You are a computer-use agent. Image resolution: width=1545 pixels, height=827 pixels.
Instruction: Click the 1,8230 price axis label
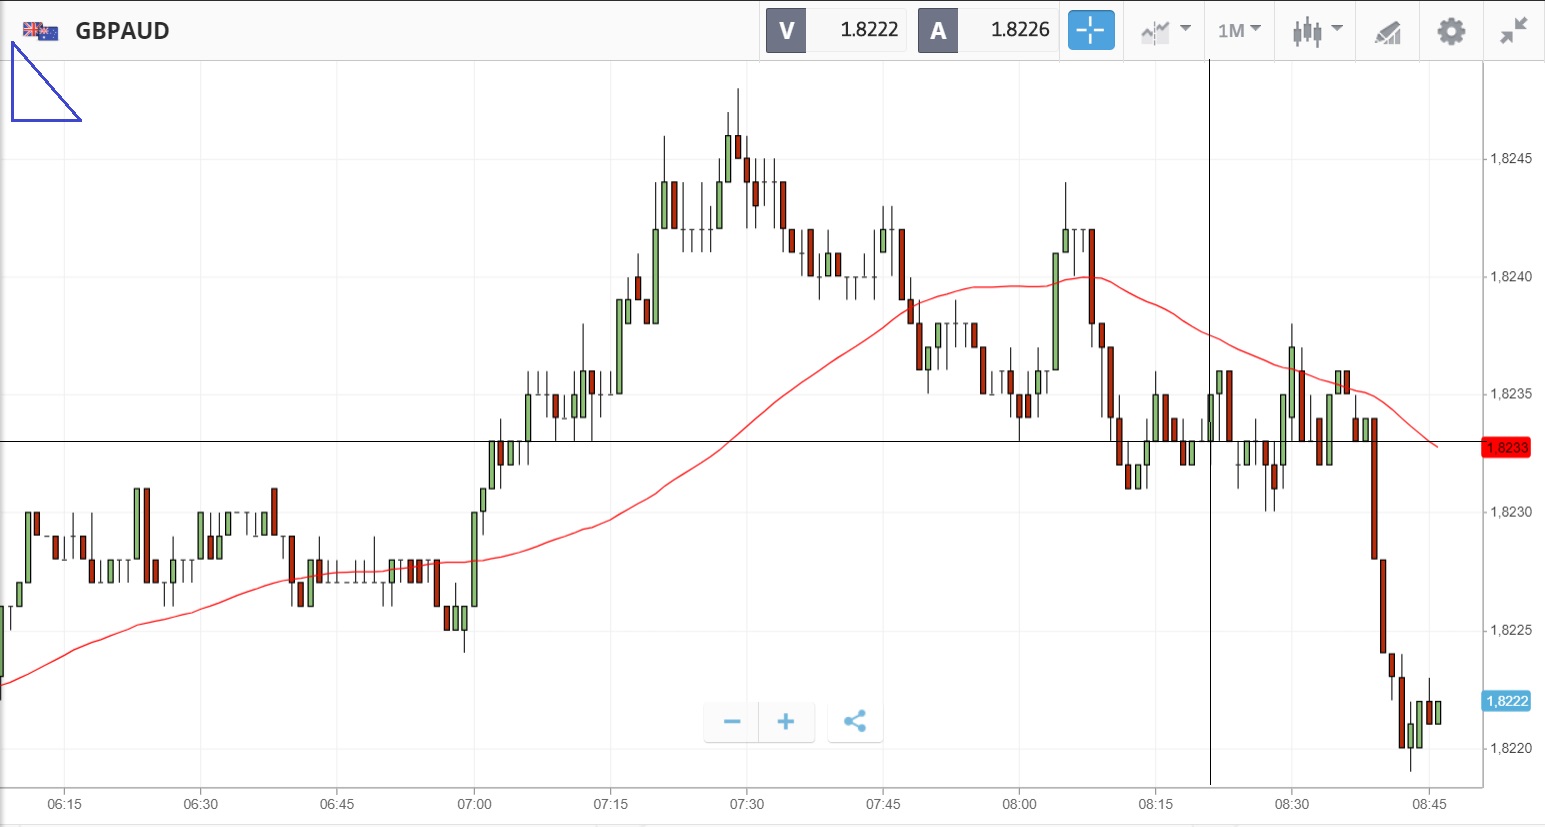point(1510,512)
